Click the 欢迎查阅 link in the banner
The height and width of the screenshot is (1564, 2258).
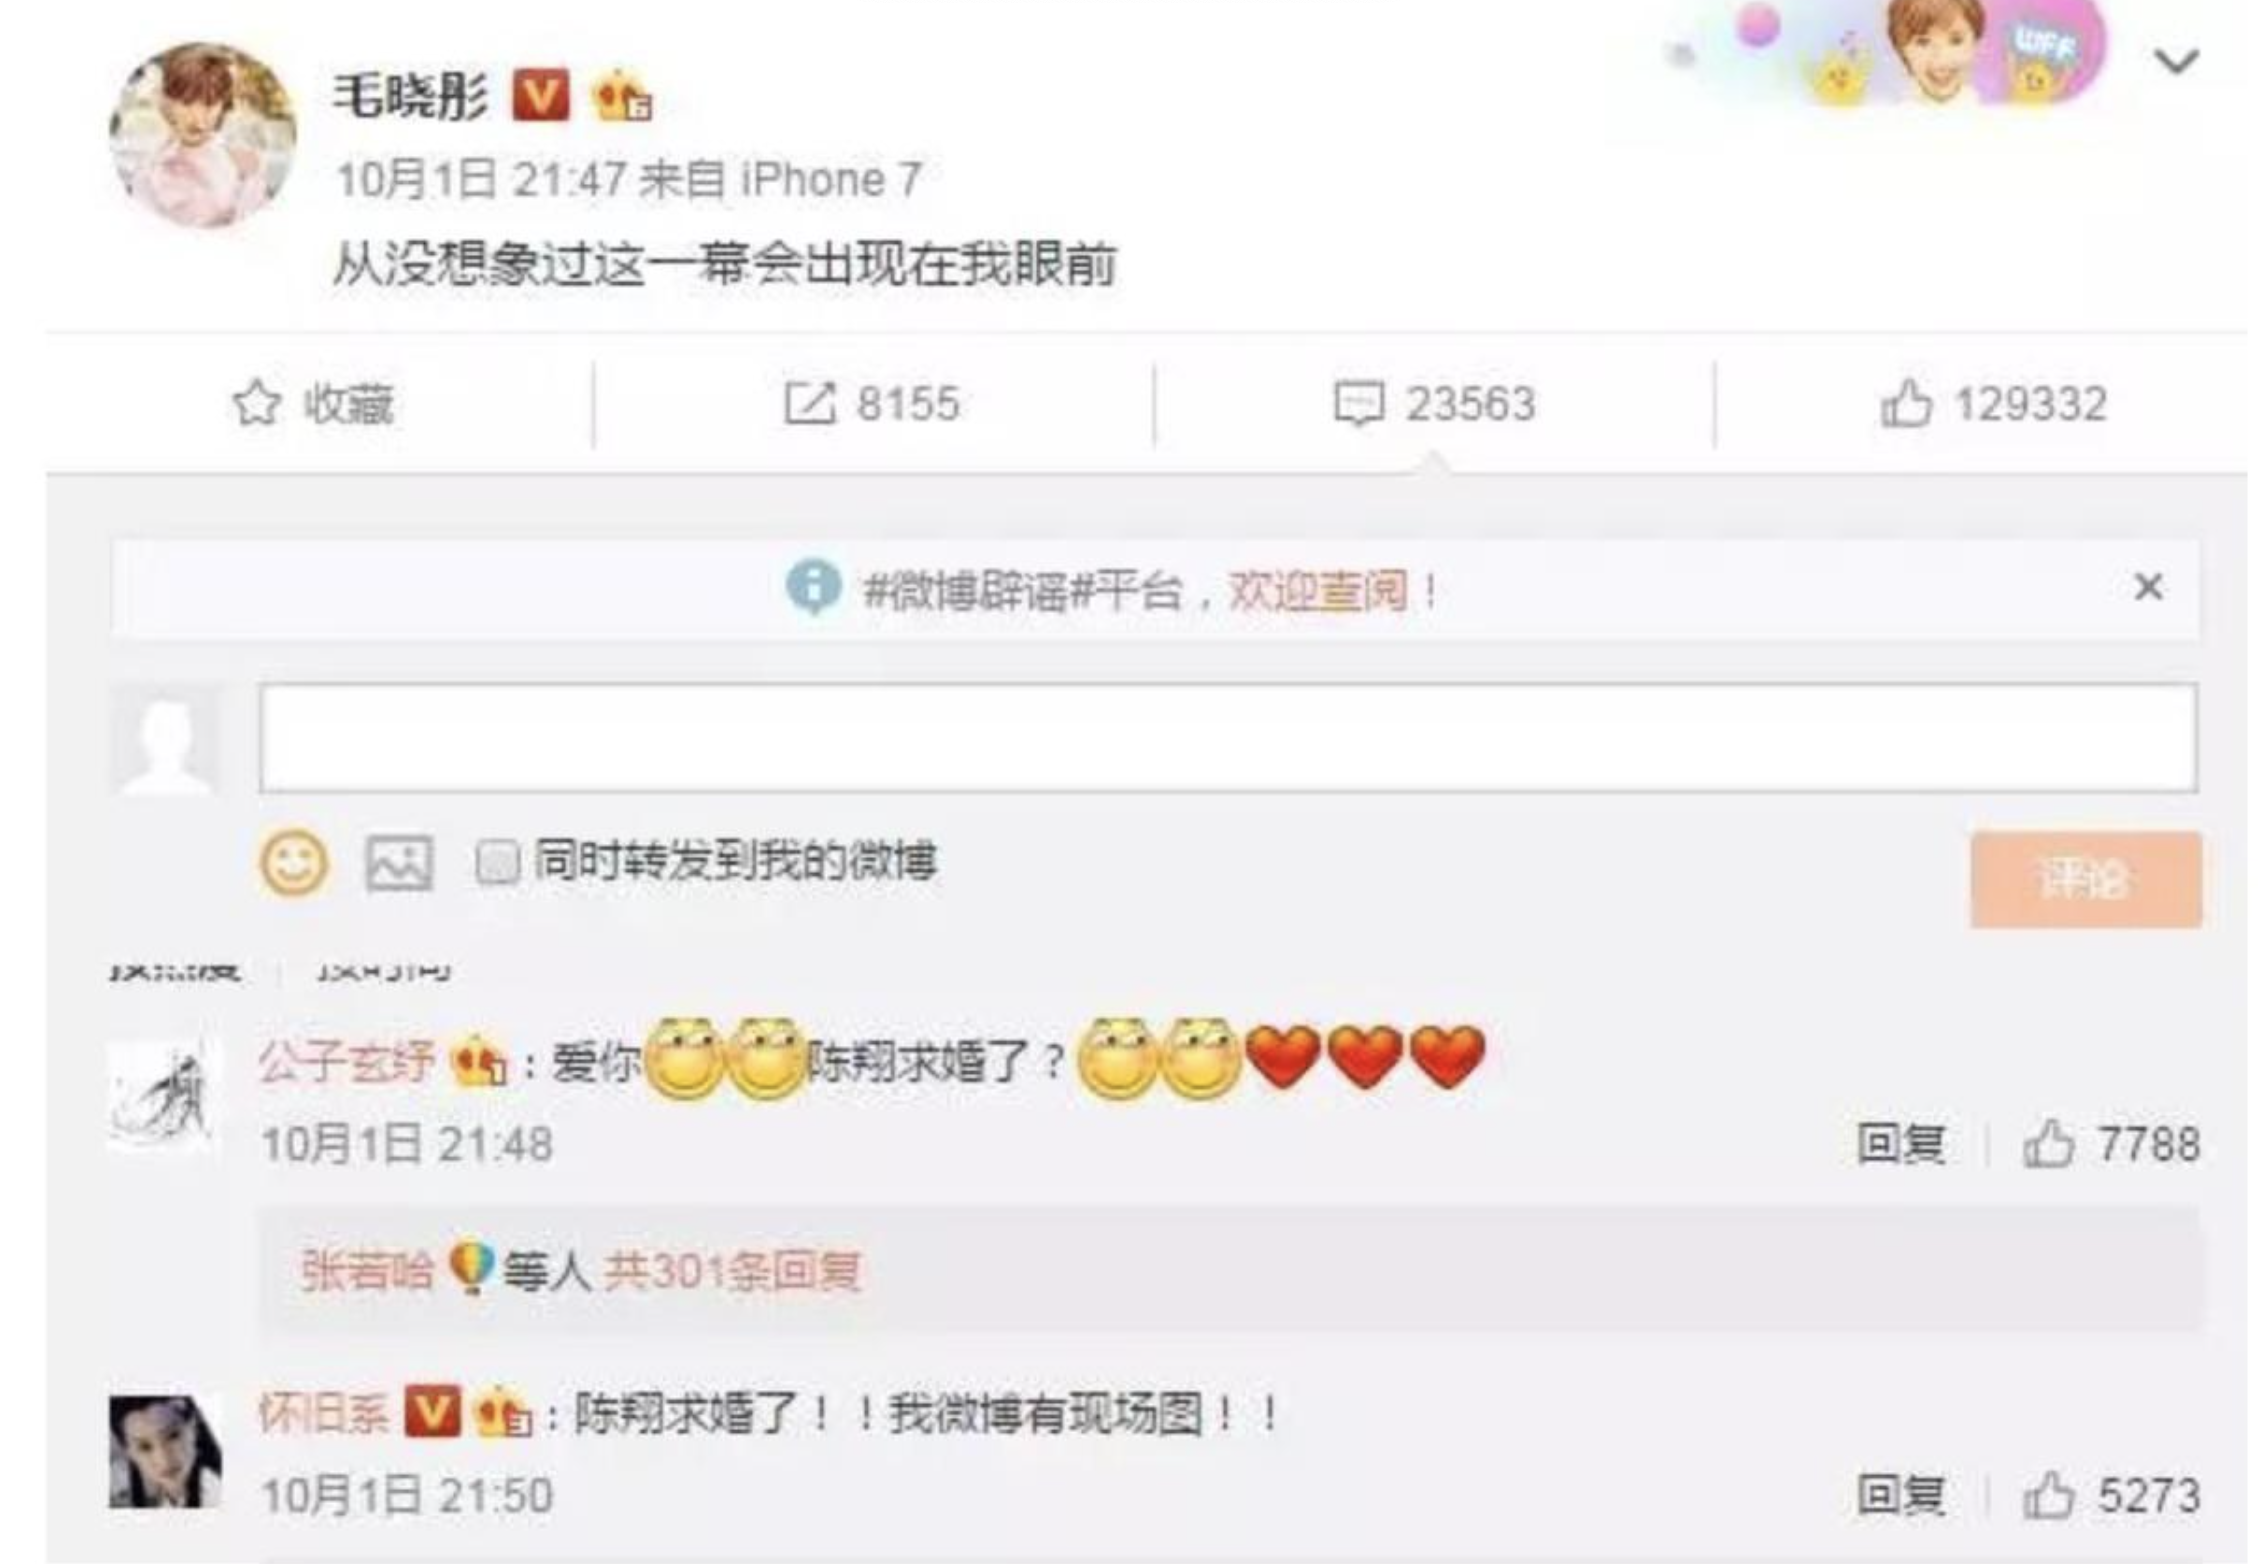[x=1317, y=590]
